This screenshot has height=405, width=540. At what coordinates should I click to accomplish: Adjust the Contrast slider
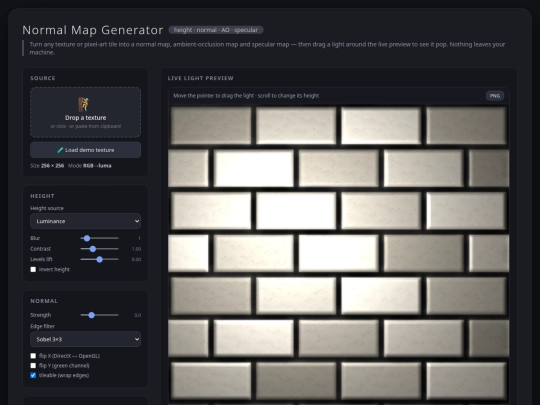(100, 249)
